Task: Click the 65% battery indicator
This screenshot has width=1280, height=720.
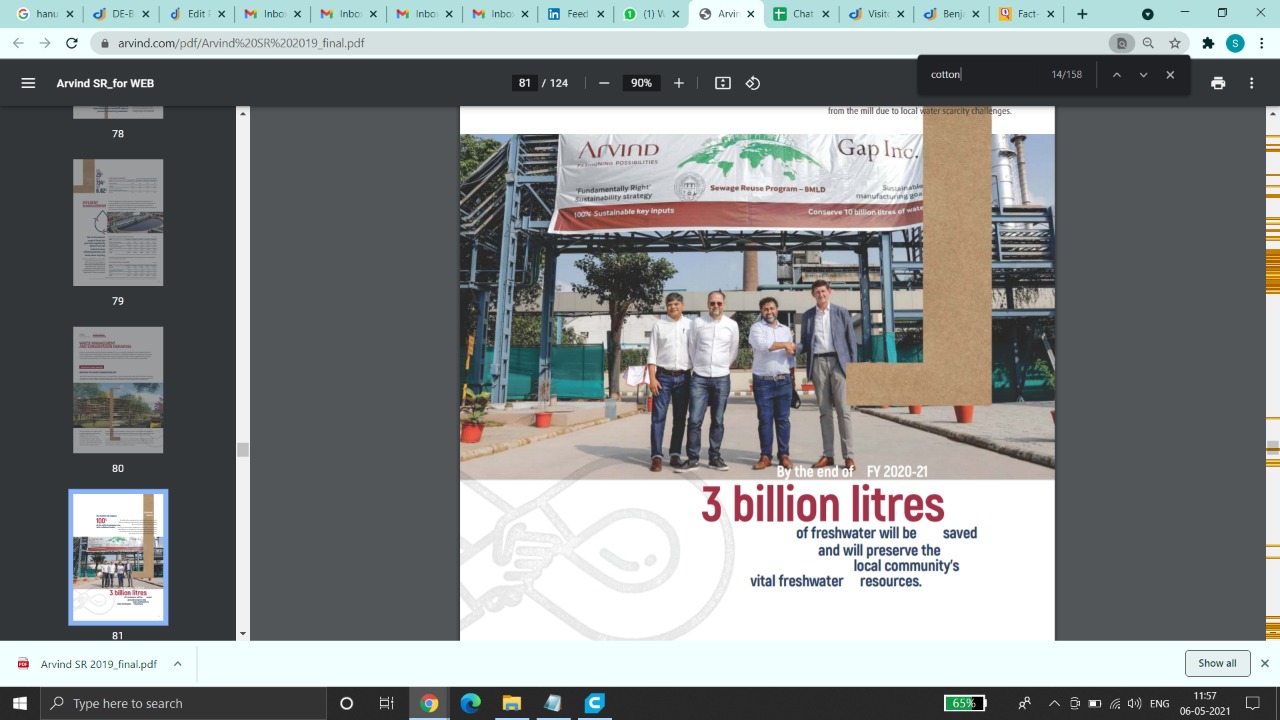Action: tap(965, 703)
